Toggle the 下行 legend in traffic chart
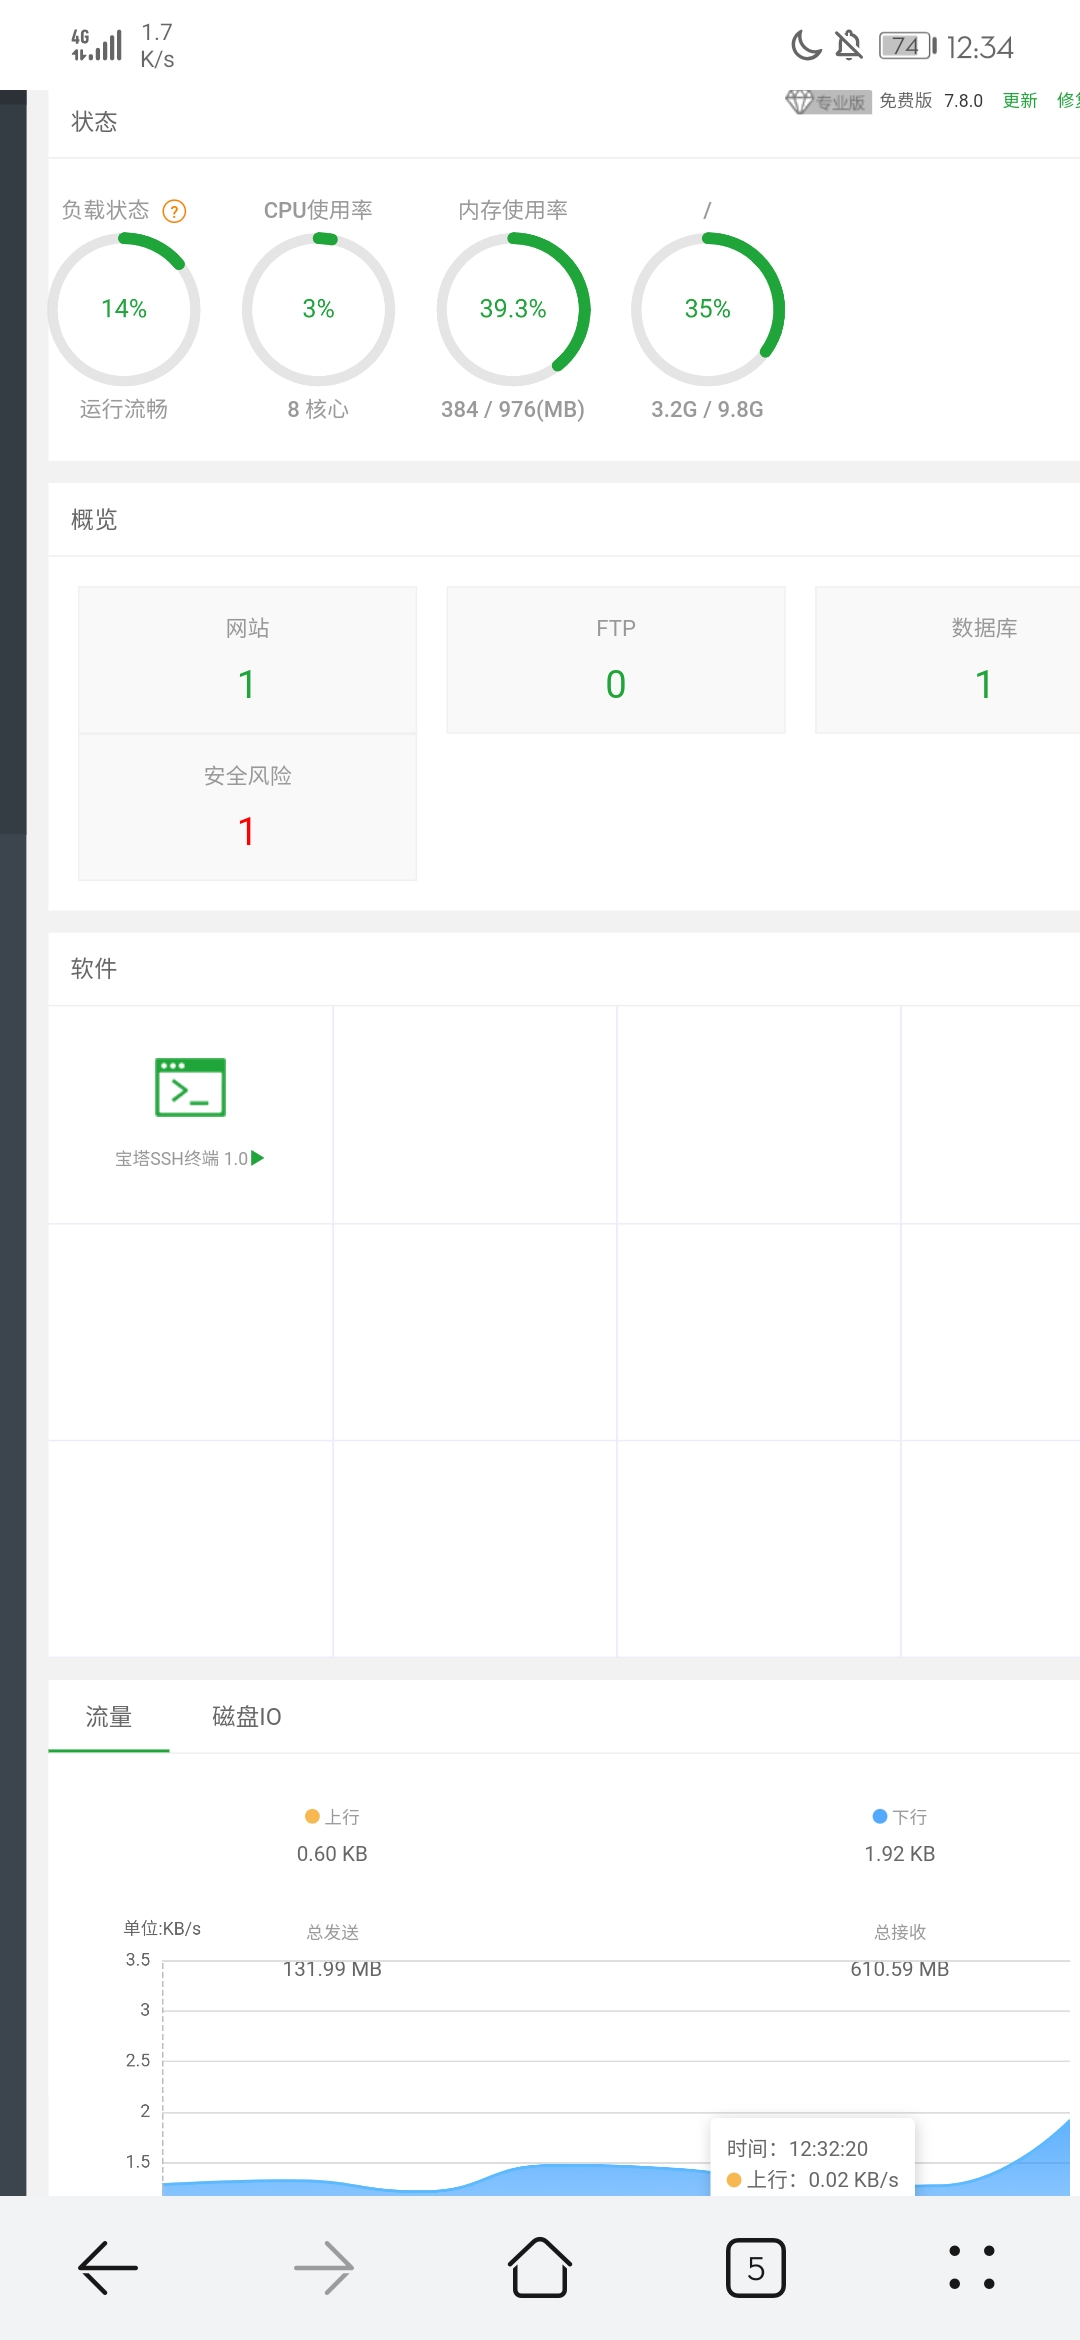This screenshot has width=1080, height=2340. [900, 1816]
